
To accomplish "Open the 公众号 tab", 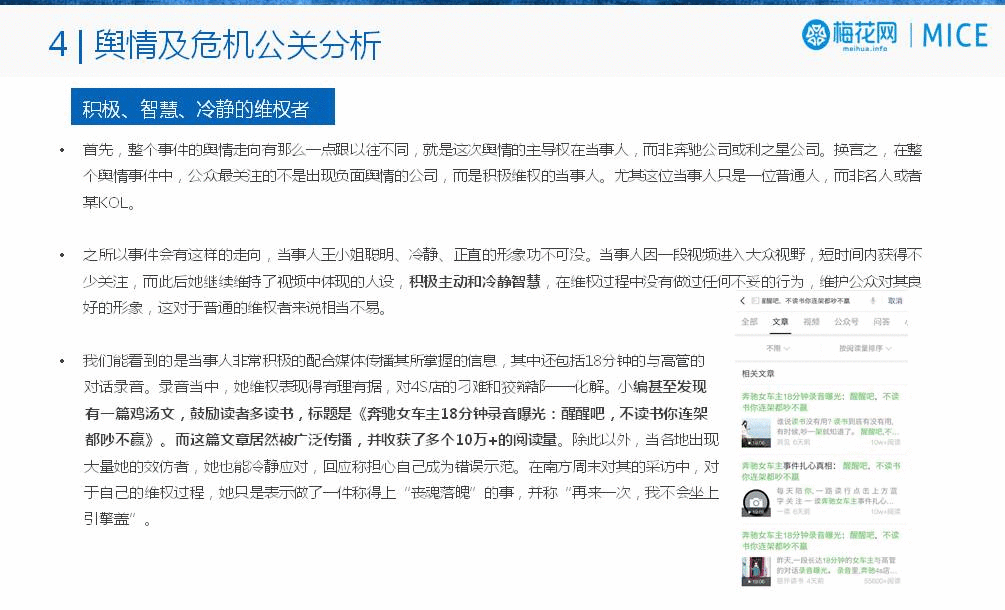I will pyautogui.click(x=846, y=322).
